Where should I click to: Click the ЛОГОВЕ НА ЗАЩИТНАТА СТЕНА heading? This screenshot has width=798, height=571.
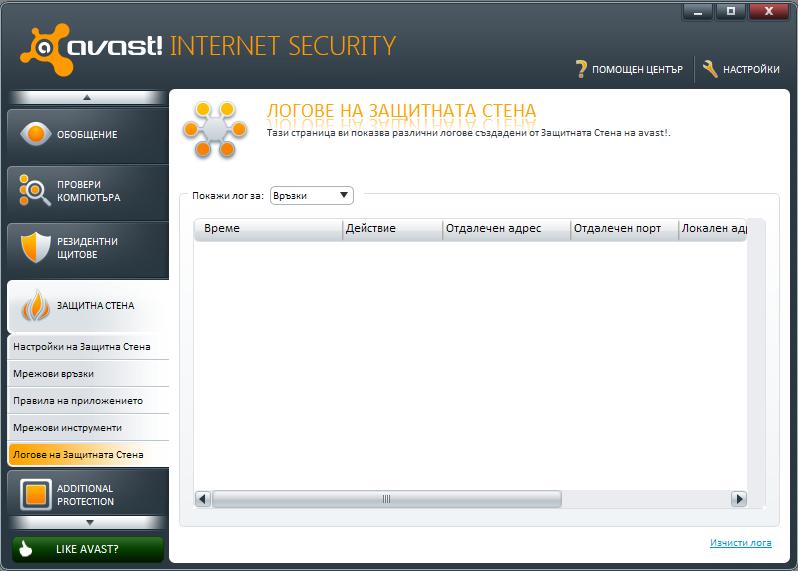[x=402, y=110]
